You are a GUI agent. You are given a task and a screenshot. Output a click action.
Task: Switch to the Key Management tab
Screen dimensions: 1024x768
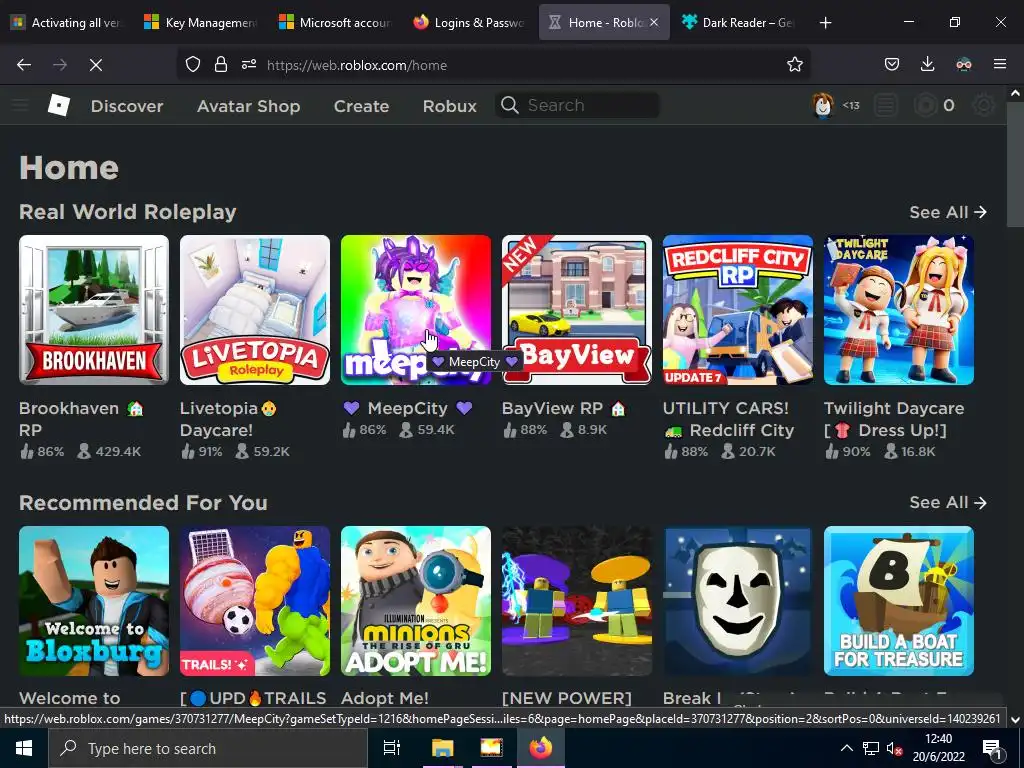point(200,23)
